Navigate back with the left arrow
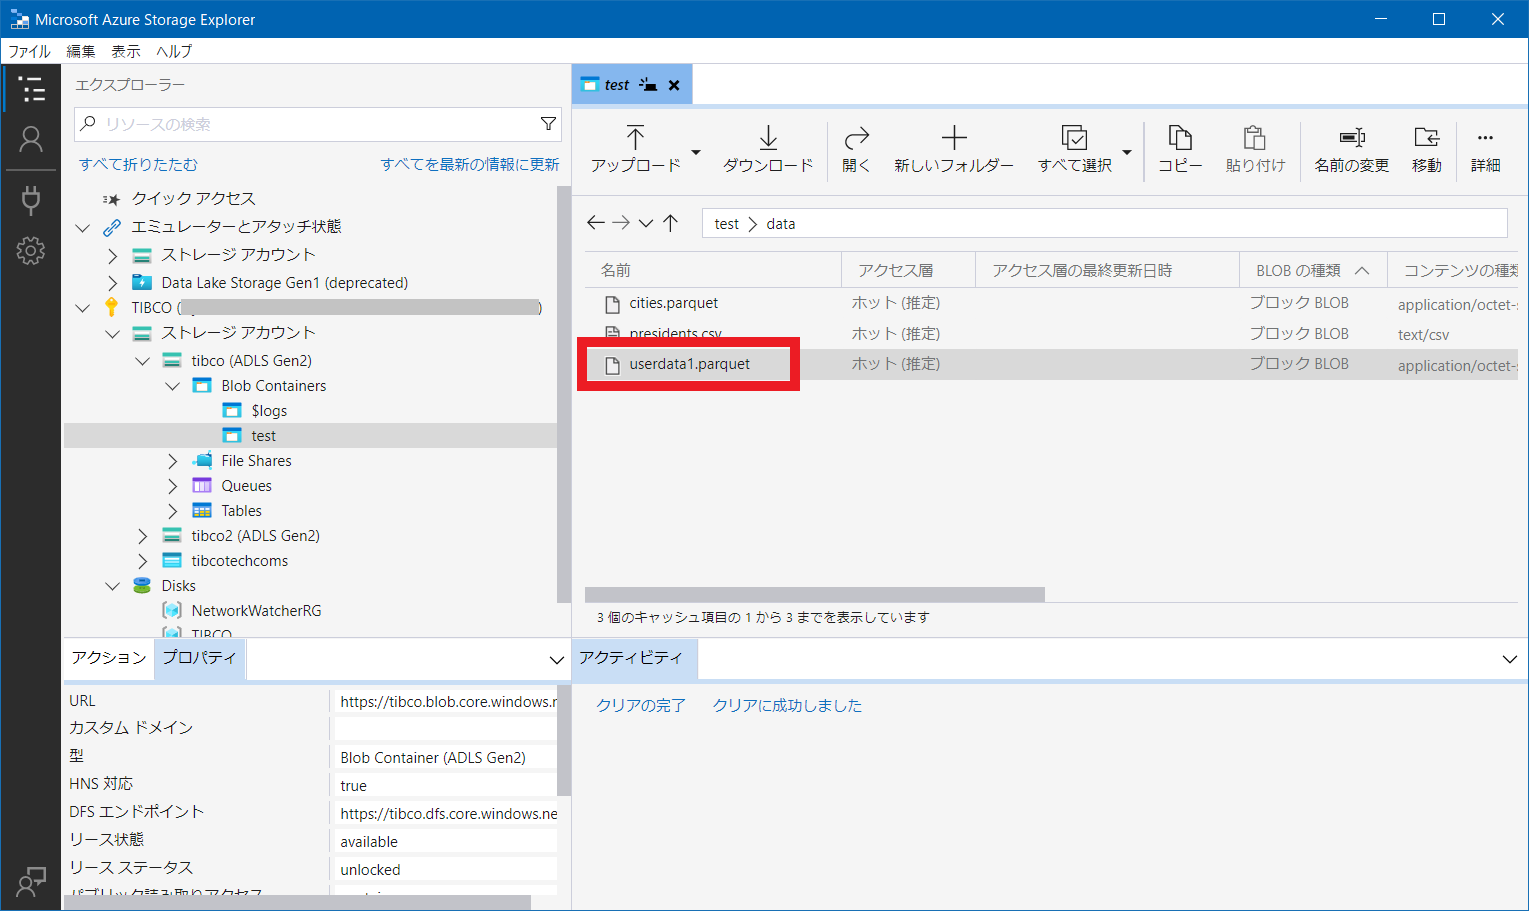 (x=596, y=223)
